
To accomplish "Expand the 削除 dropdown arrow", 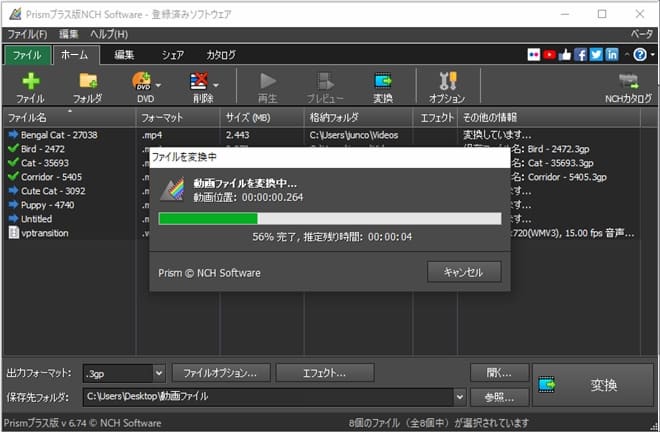I will pyautogui.click(x=216, y=85).
